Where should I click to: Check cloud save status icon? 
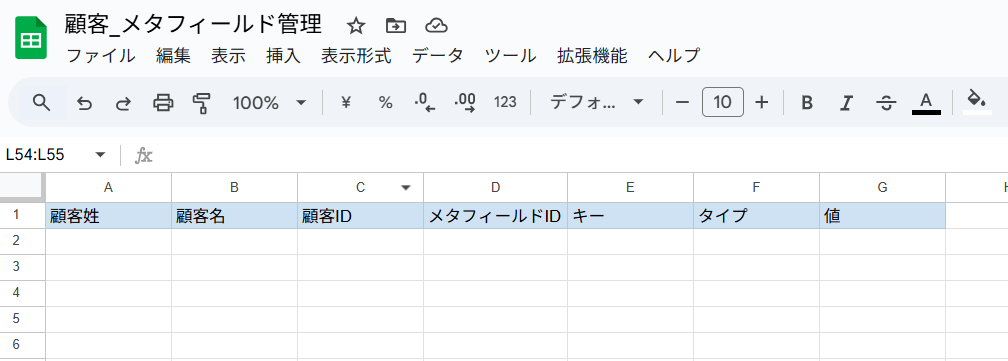point(436,26)
